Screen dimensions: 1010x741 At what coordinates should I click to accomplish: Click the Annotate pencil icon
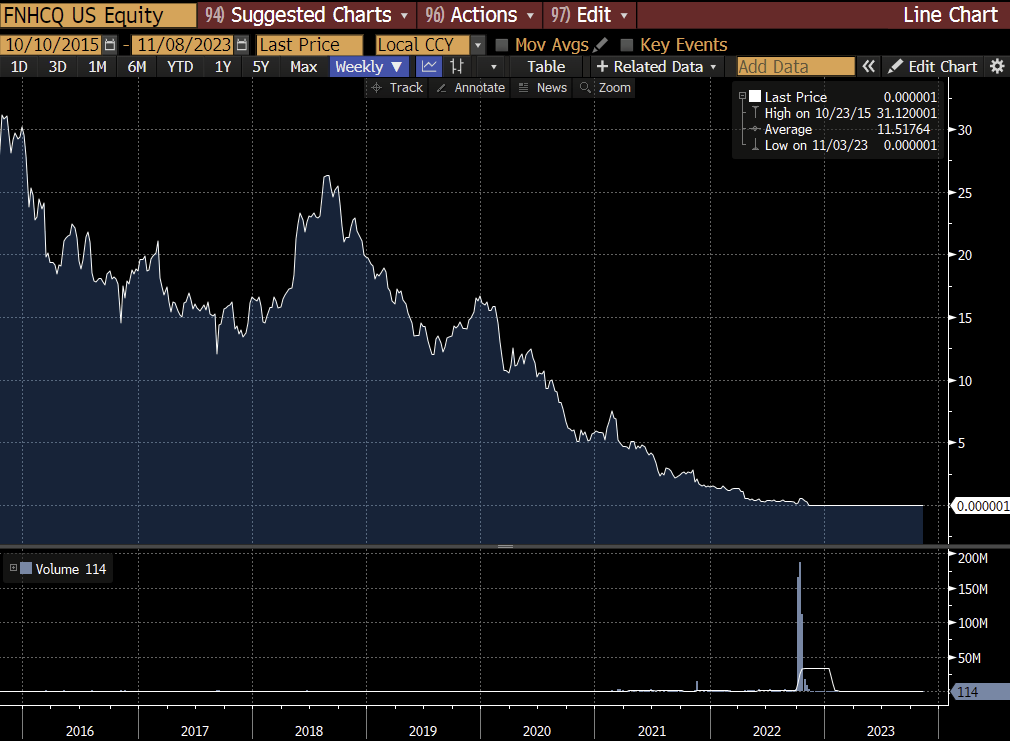click(441, 88)
